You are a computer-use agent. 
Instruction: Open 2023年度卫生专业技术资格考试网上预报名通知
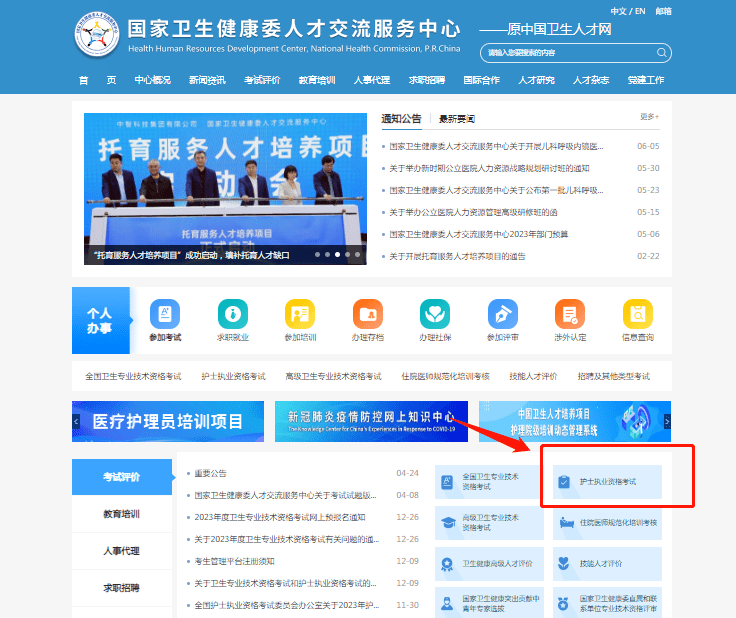pyautogui.click(x=280, y=517)
